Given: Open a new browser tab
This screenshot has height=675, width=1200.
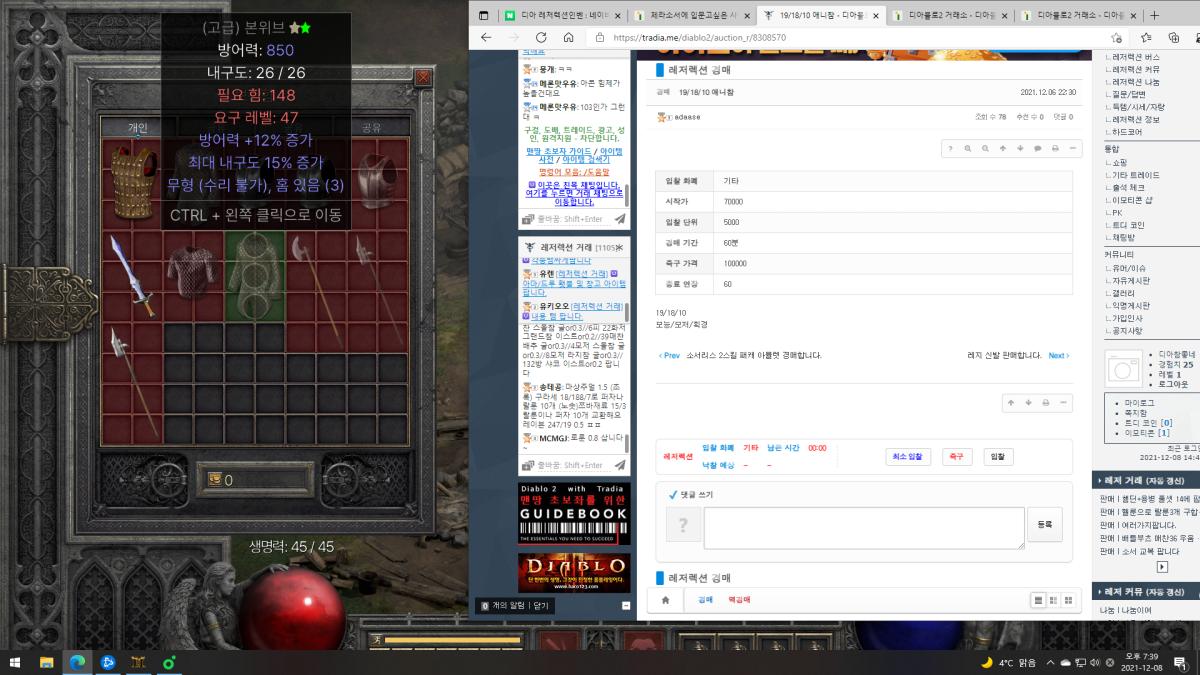Looking at the screenshot, I should [1155, 15].
